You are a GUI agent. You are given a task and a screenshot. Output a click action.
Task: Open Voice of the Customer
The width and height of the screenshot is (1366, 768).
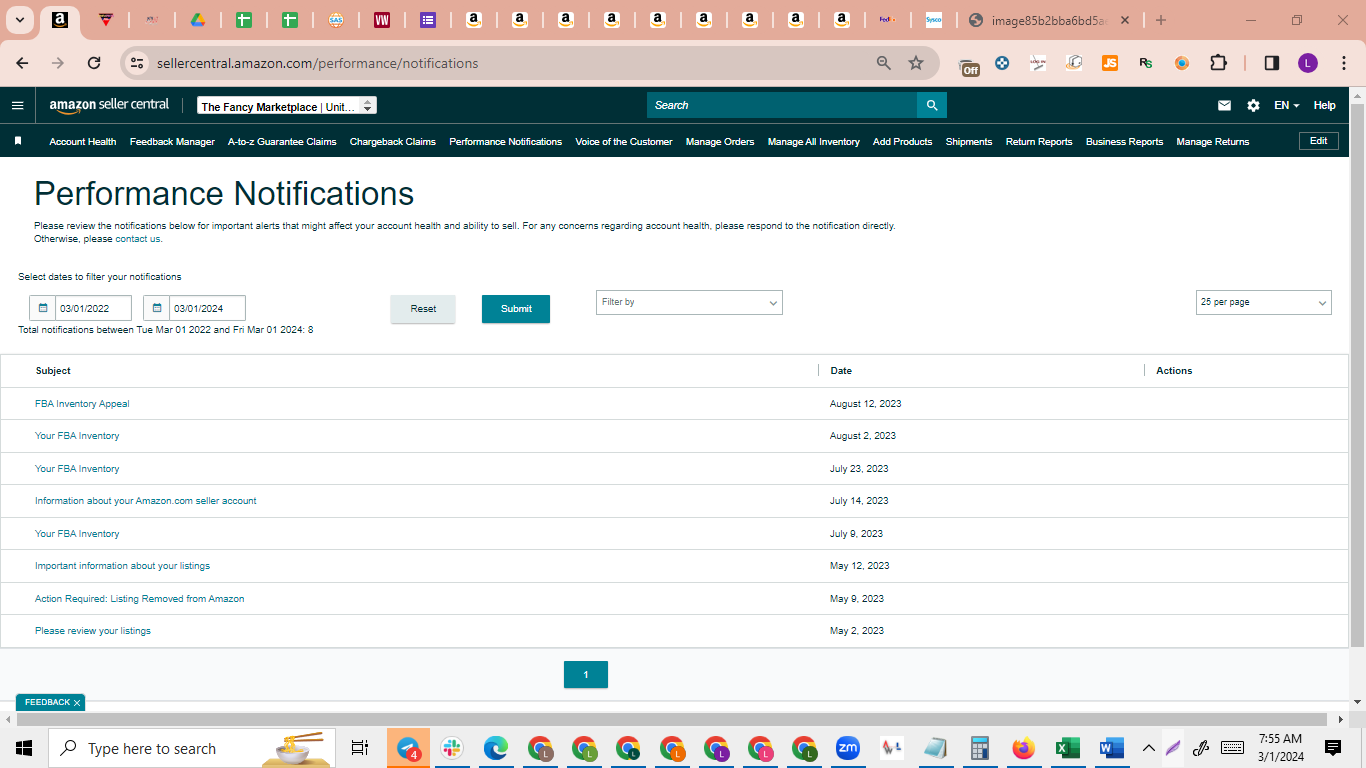(624, 142)
